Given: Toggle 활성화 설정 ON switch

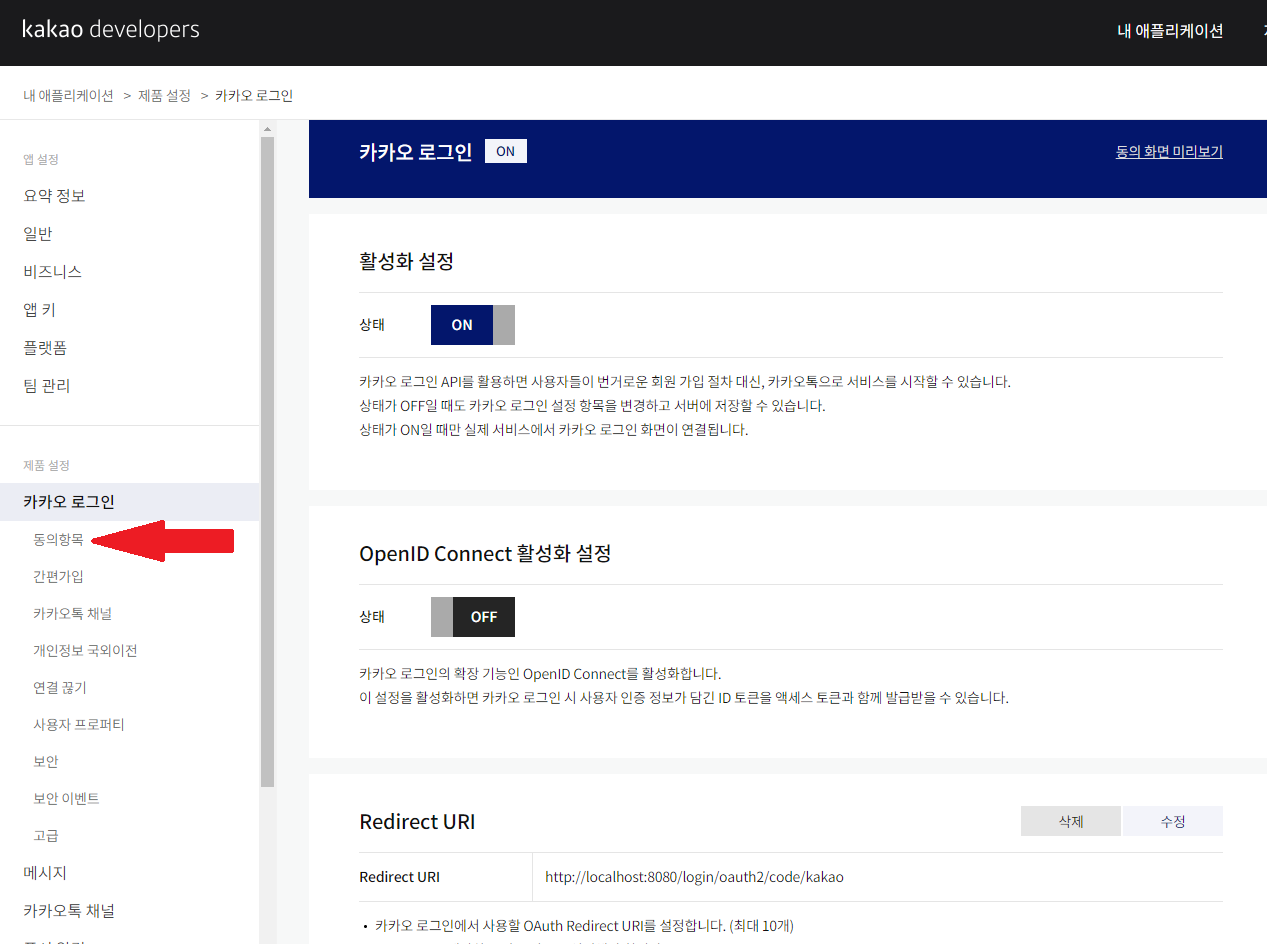Looking at the screenshot, I should tap(472, 325).
